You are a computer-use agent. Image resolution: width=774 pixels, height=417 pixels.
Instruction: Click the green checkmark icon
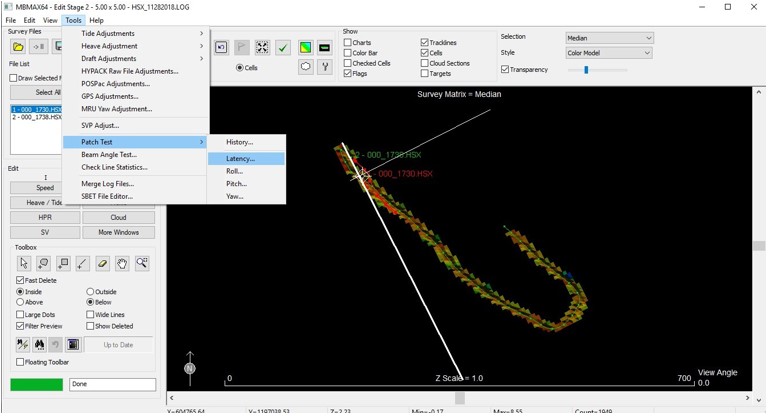[x=283, y=47]
